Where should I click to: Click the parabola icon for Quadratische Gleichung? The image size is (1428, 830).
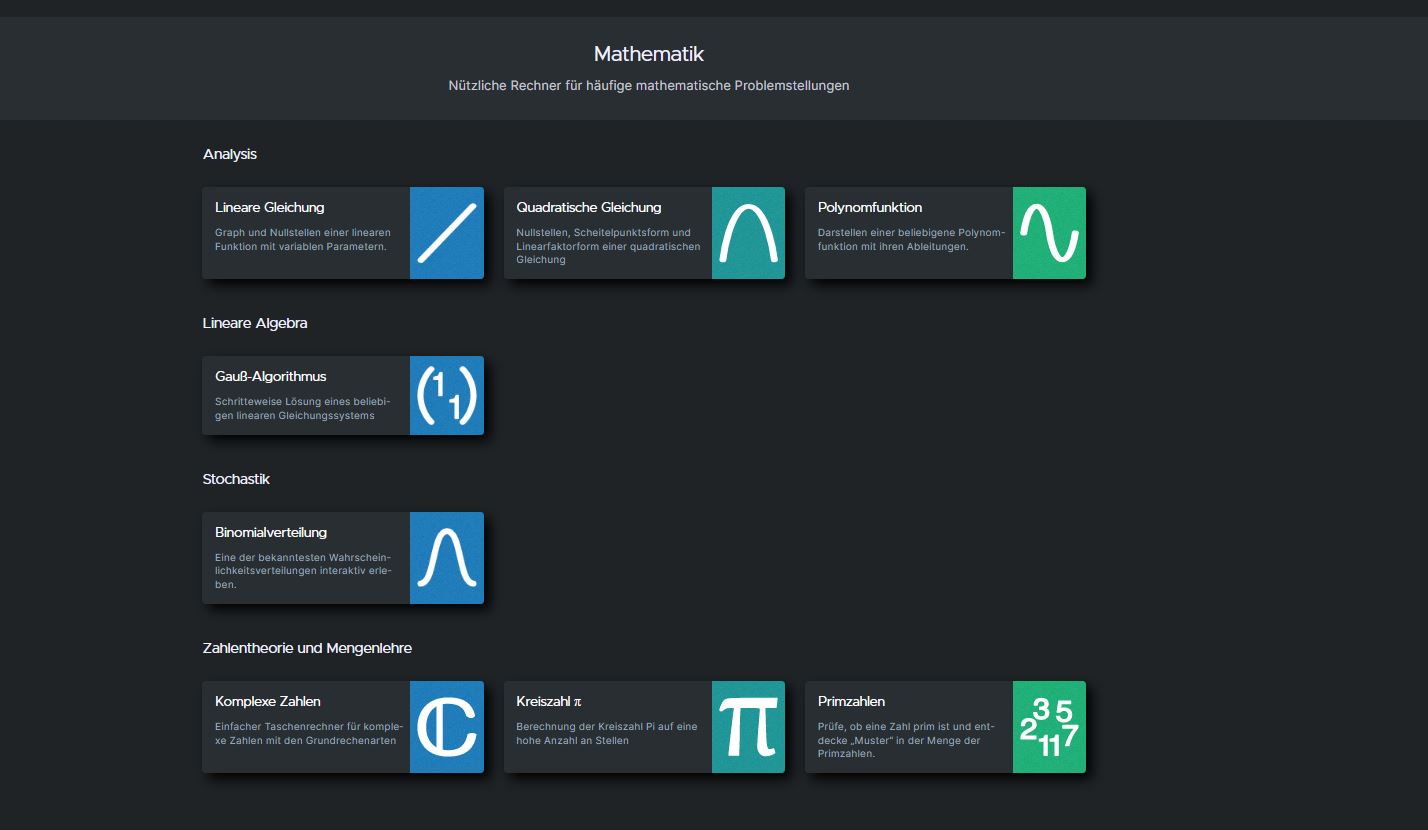(748, 233)
